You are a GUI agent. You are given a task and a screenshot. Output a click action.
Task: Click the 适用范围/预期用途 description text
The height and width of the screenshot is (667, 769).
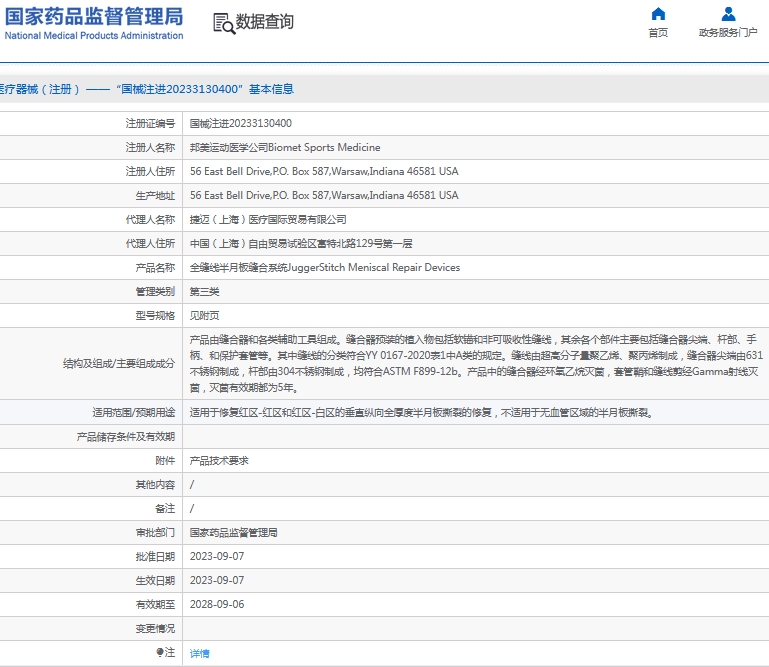(x=422, y=412)
